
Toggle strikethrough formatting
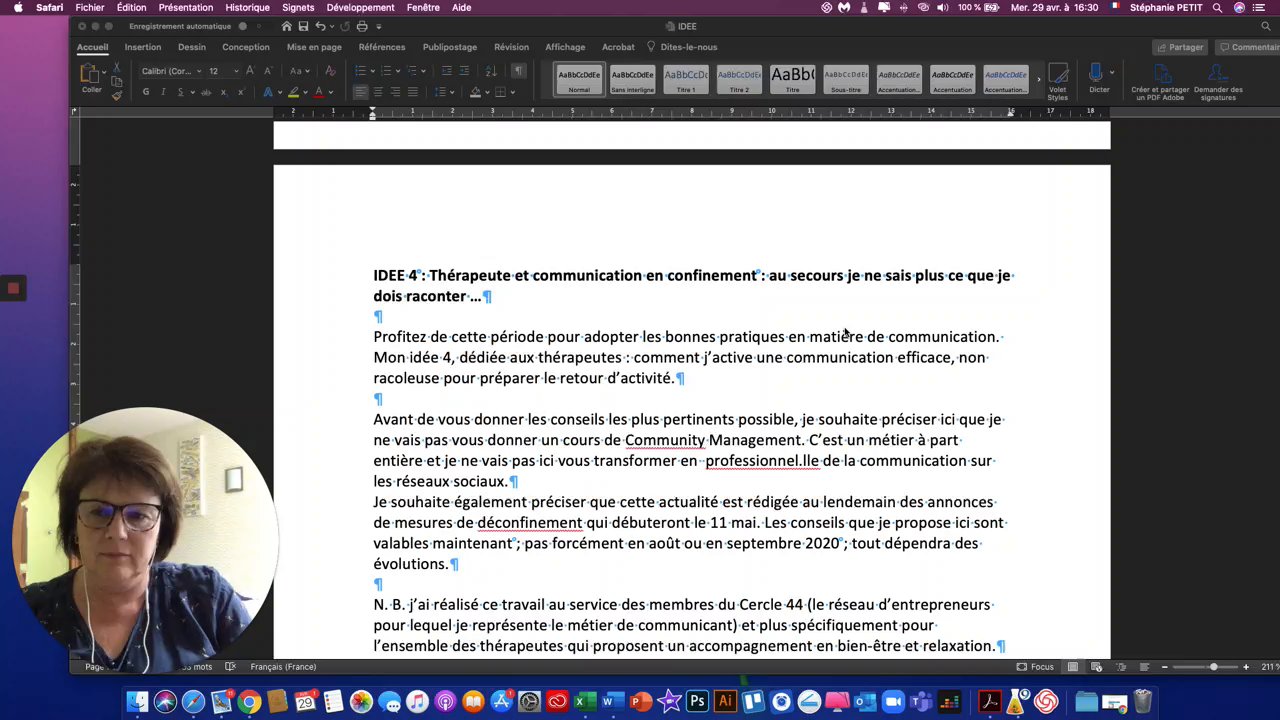point(206,92)
